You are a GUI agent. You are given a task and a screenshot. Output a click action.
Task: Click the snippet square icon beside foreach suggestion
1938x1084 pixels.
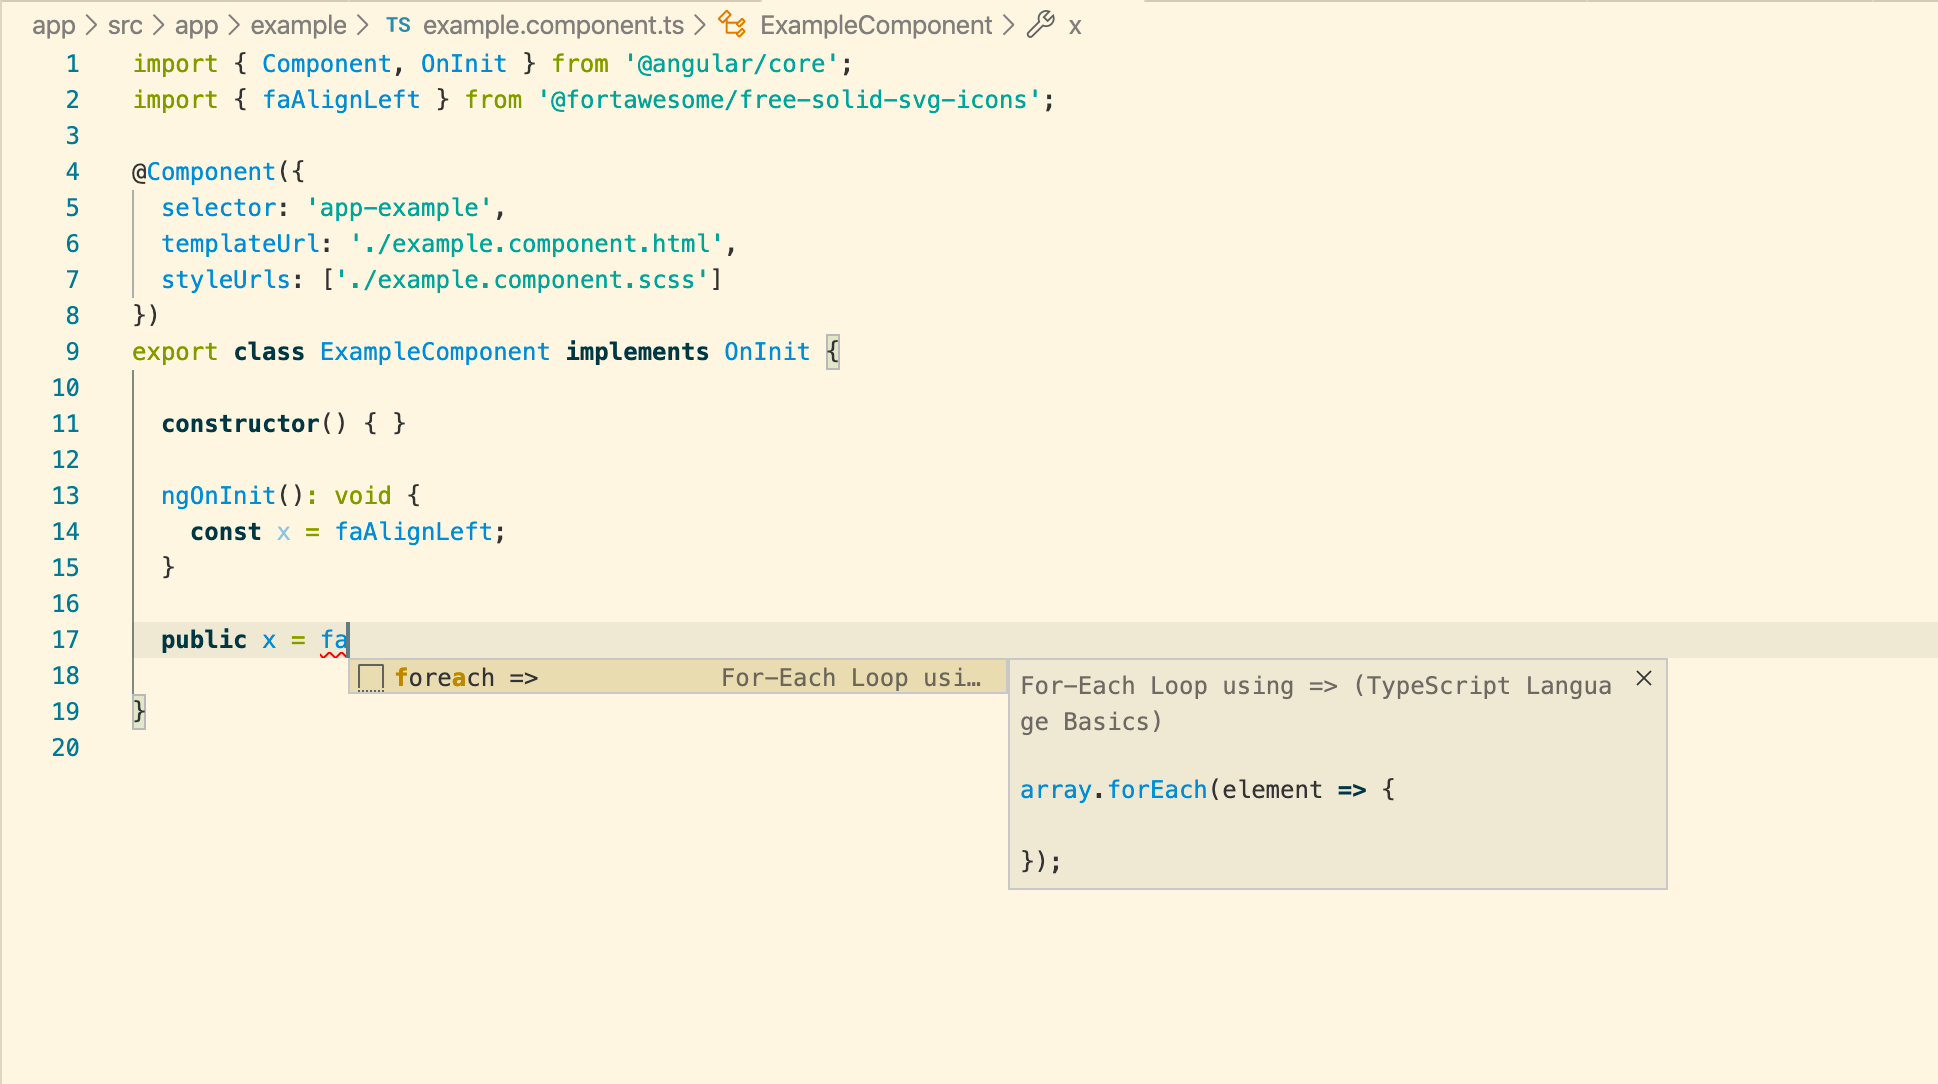(371, 677)
